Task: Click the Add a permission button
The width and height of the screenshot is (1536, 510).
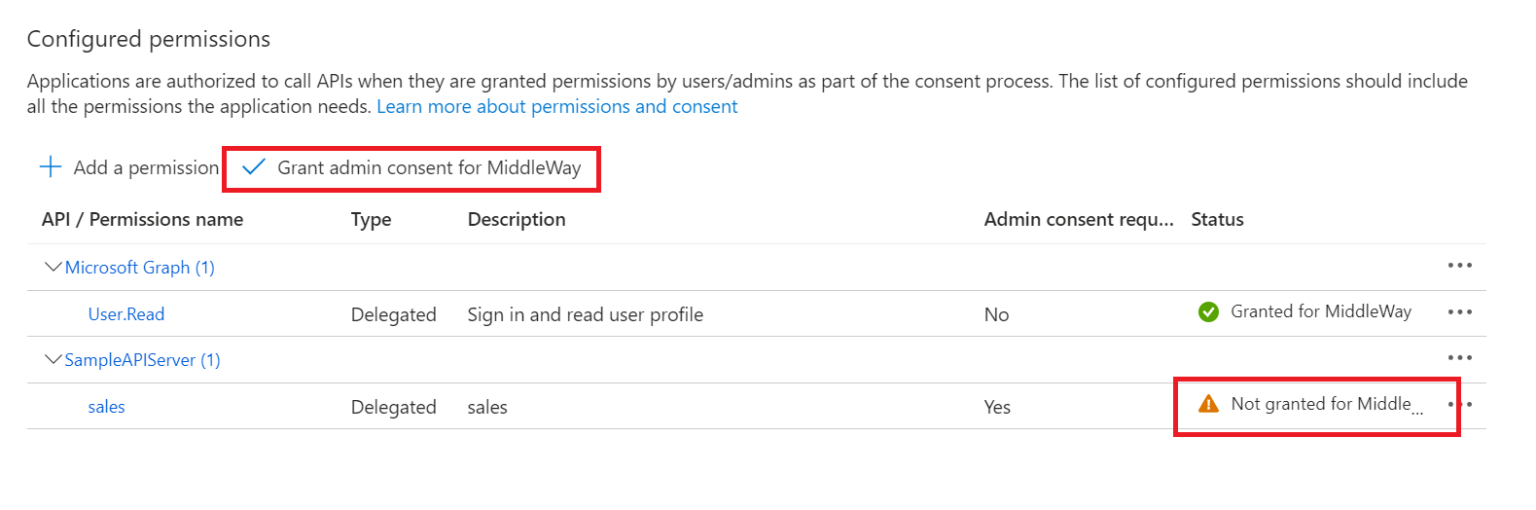Action: (x=145, y=167)
